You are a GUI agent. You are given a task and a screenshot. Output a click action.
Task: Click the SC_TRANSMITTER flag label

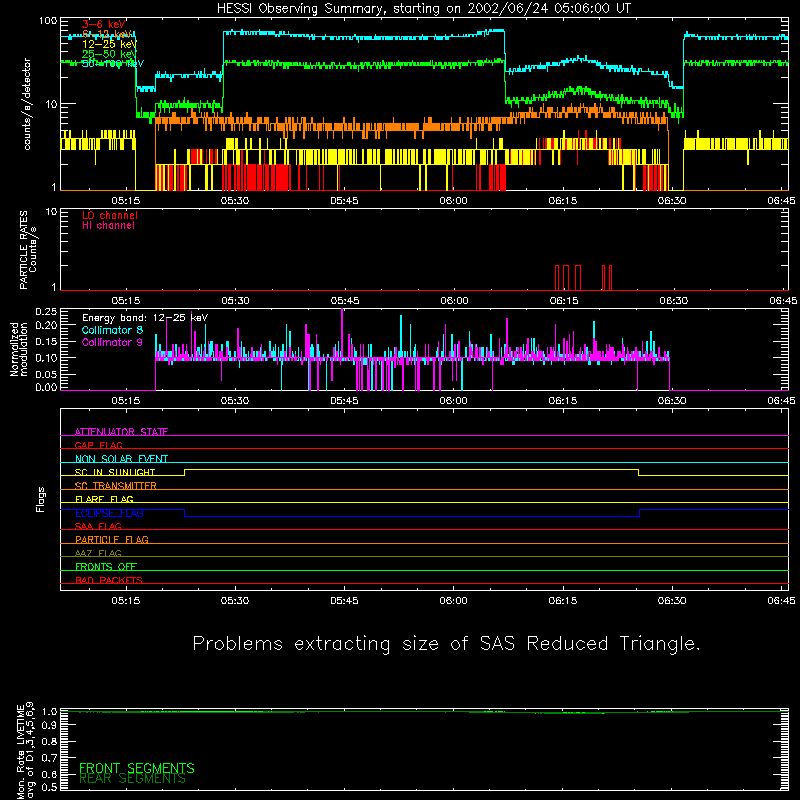point(116,485)
